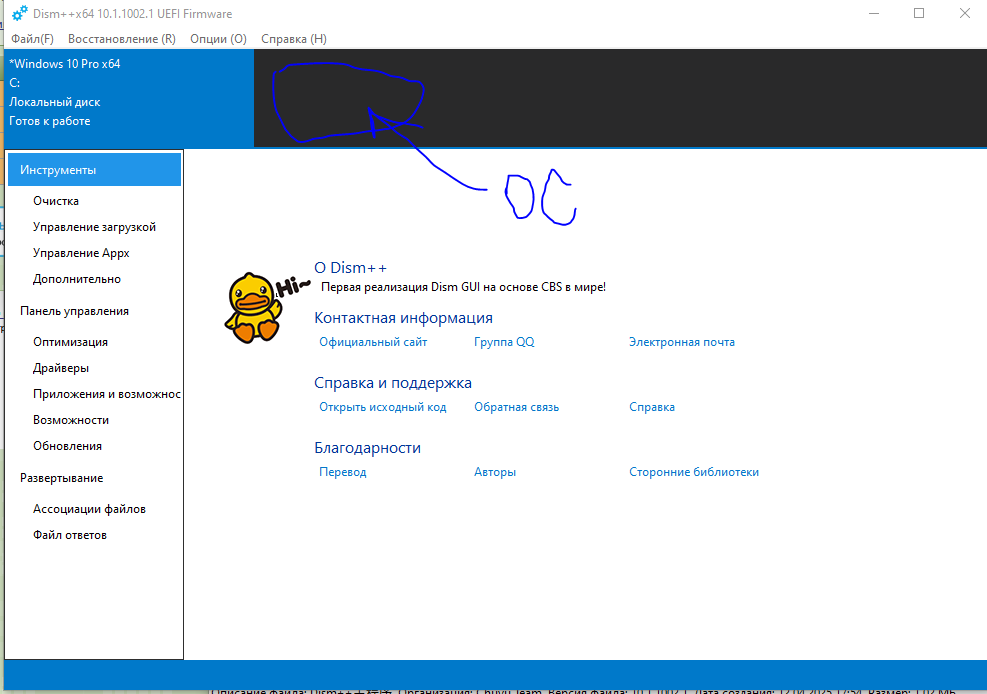Open Приложения и возможности in the sidebar

pyautogui.click(x=107, y=394)
